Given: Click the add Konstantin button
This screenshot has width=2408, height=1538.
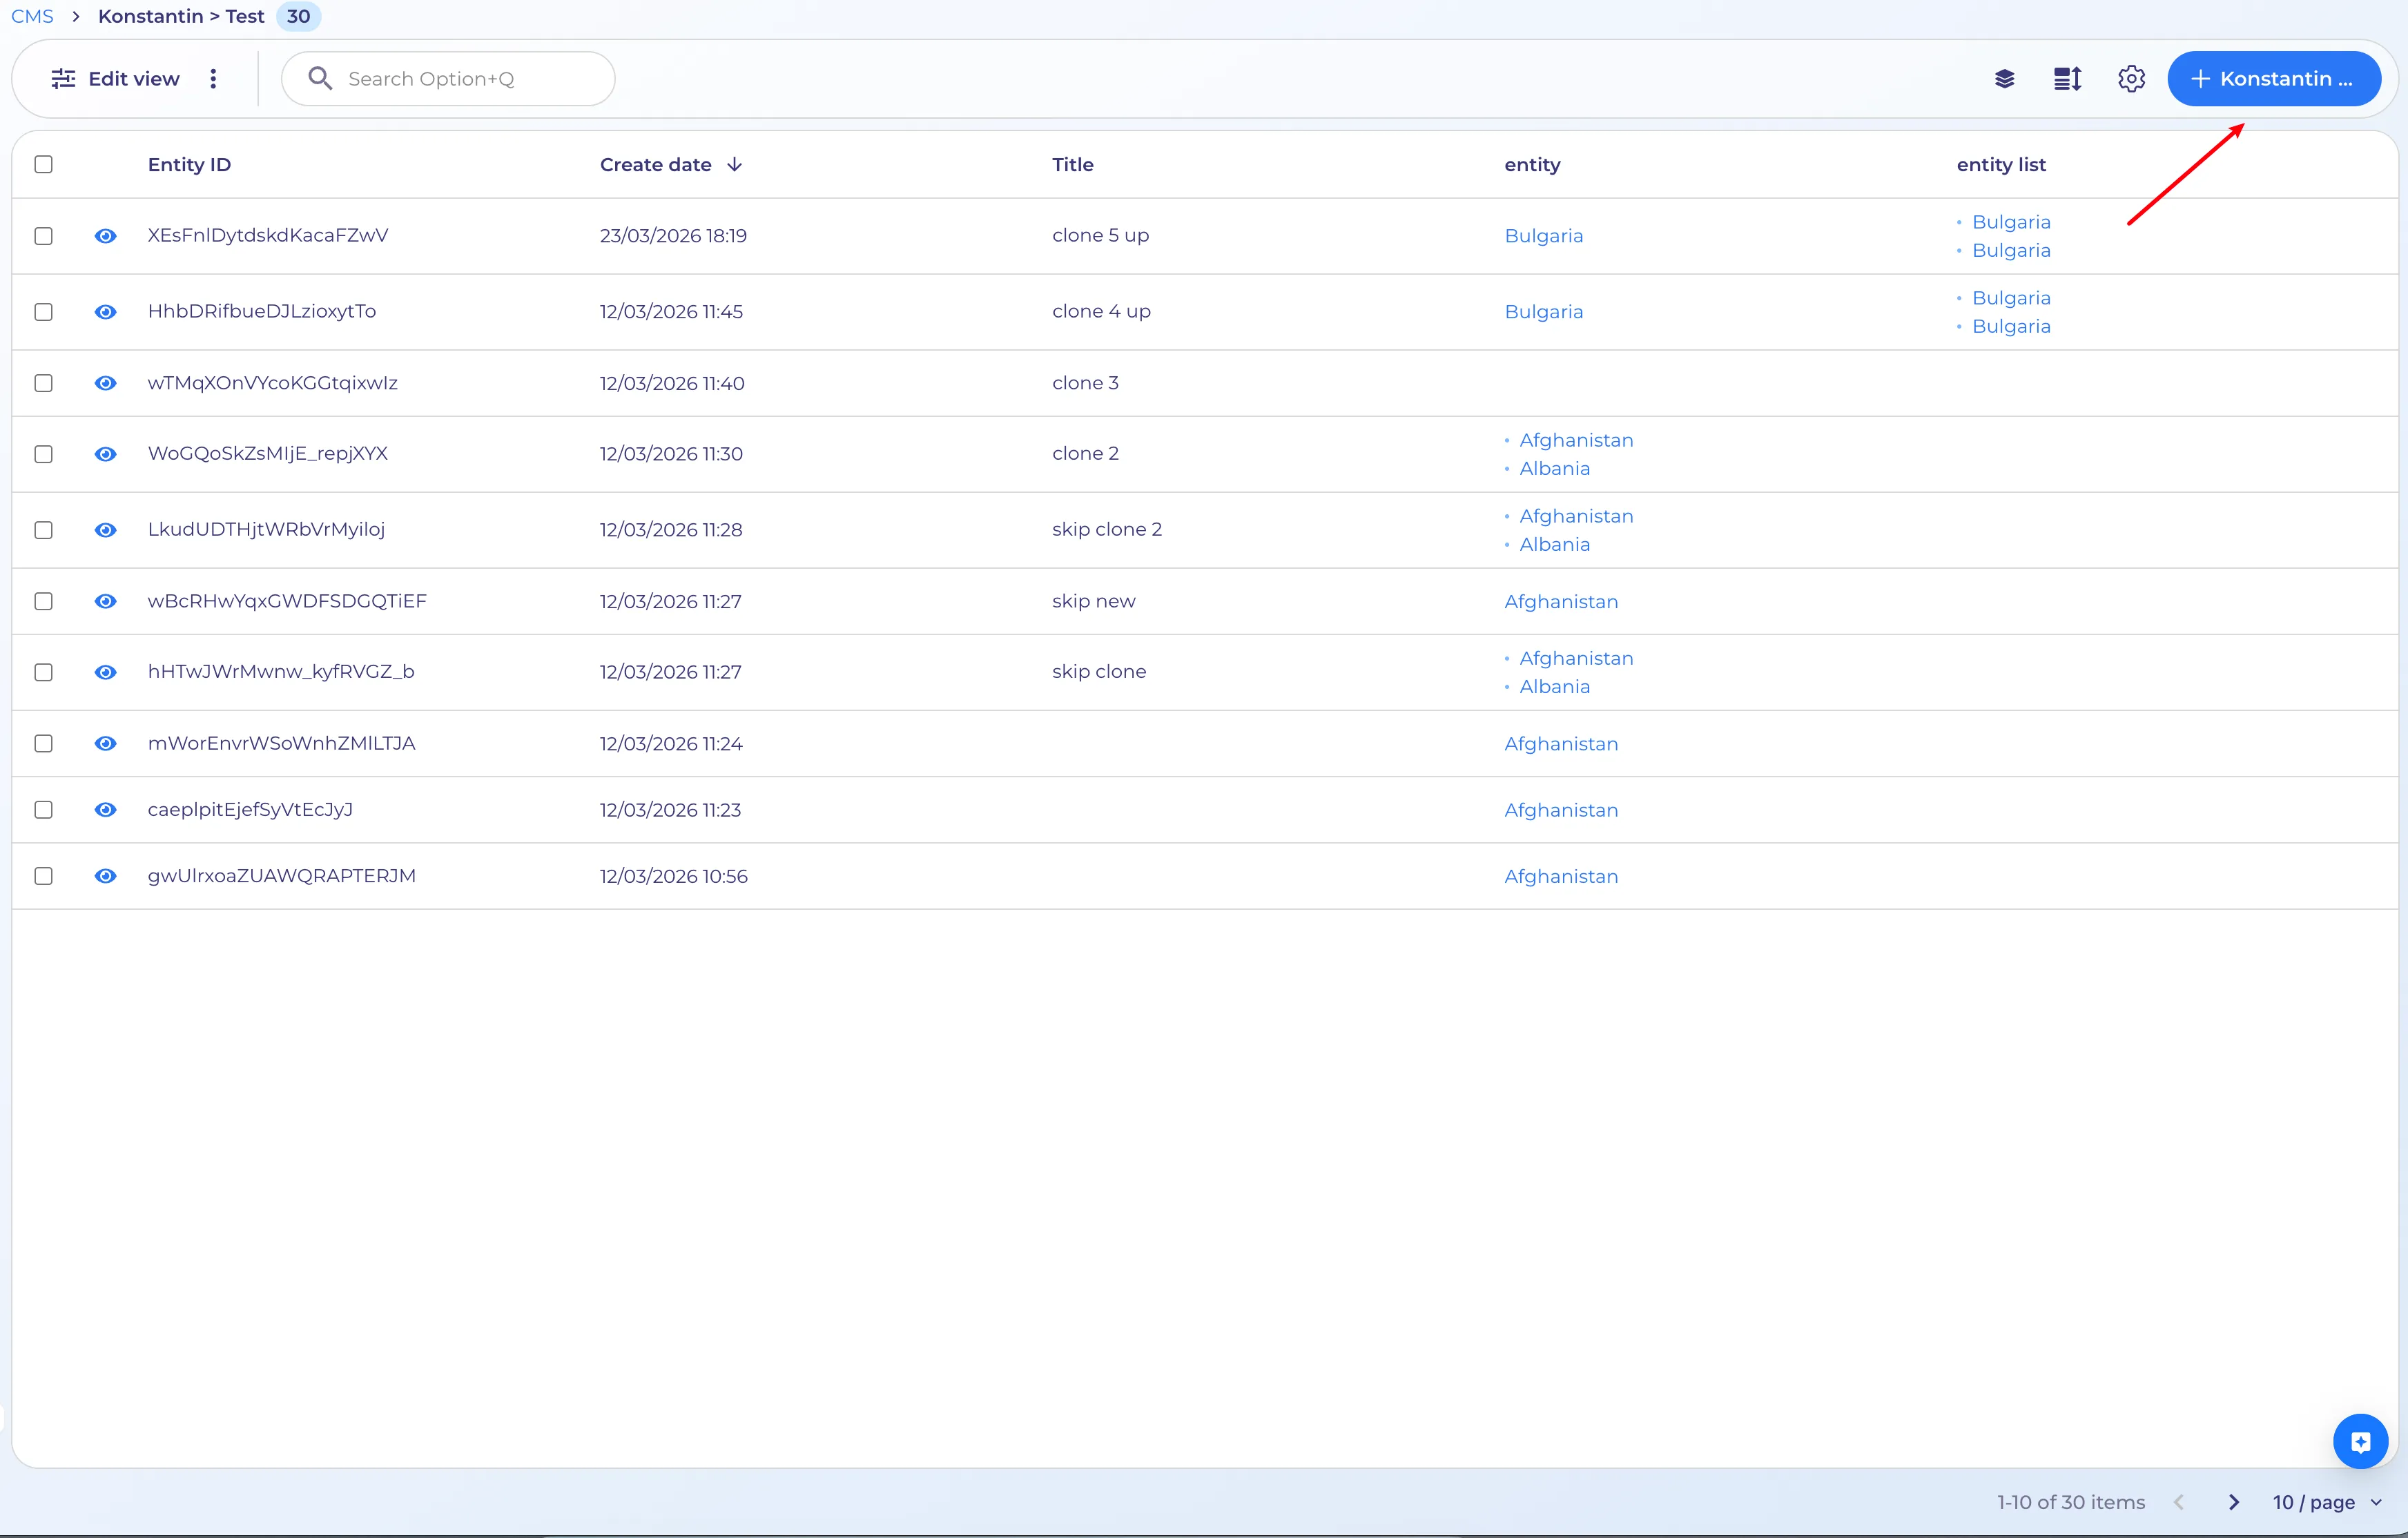Looking at the screenshot, I should point(2273,79).
